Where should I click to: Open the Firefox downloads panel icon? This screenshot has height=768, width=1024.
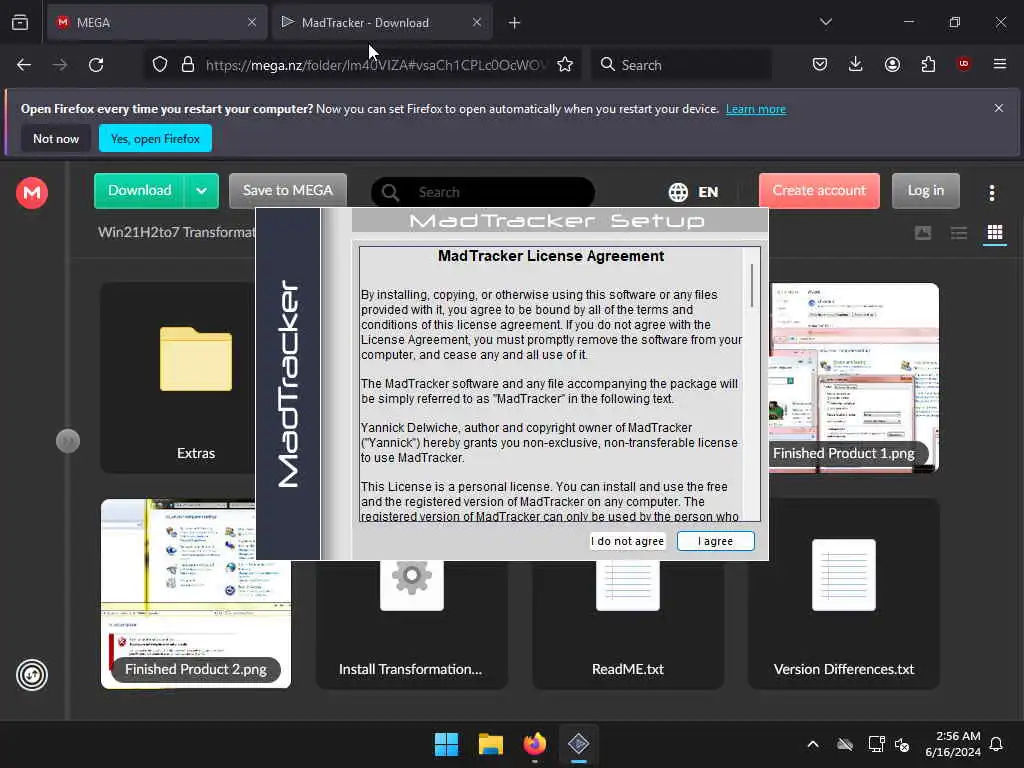pyautogui.click(x=856, y=65)
